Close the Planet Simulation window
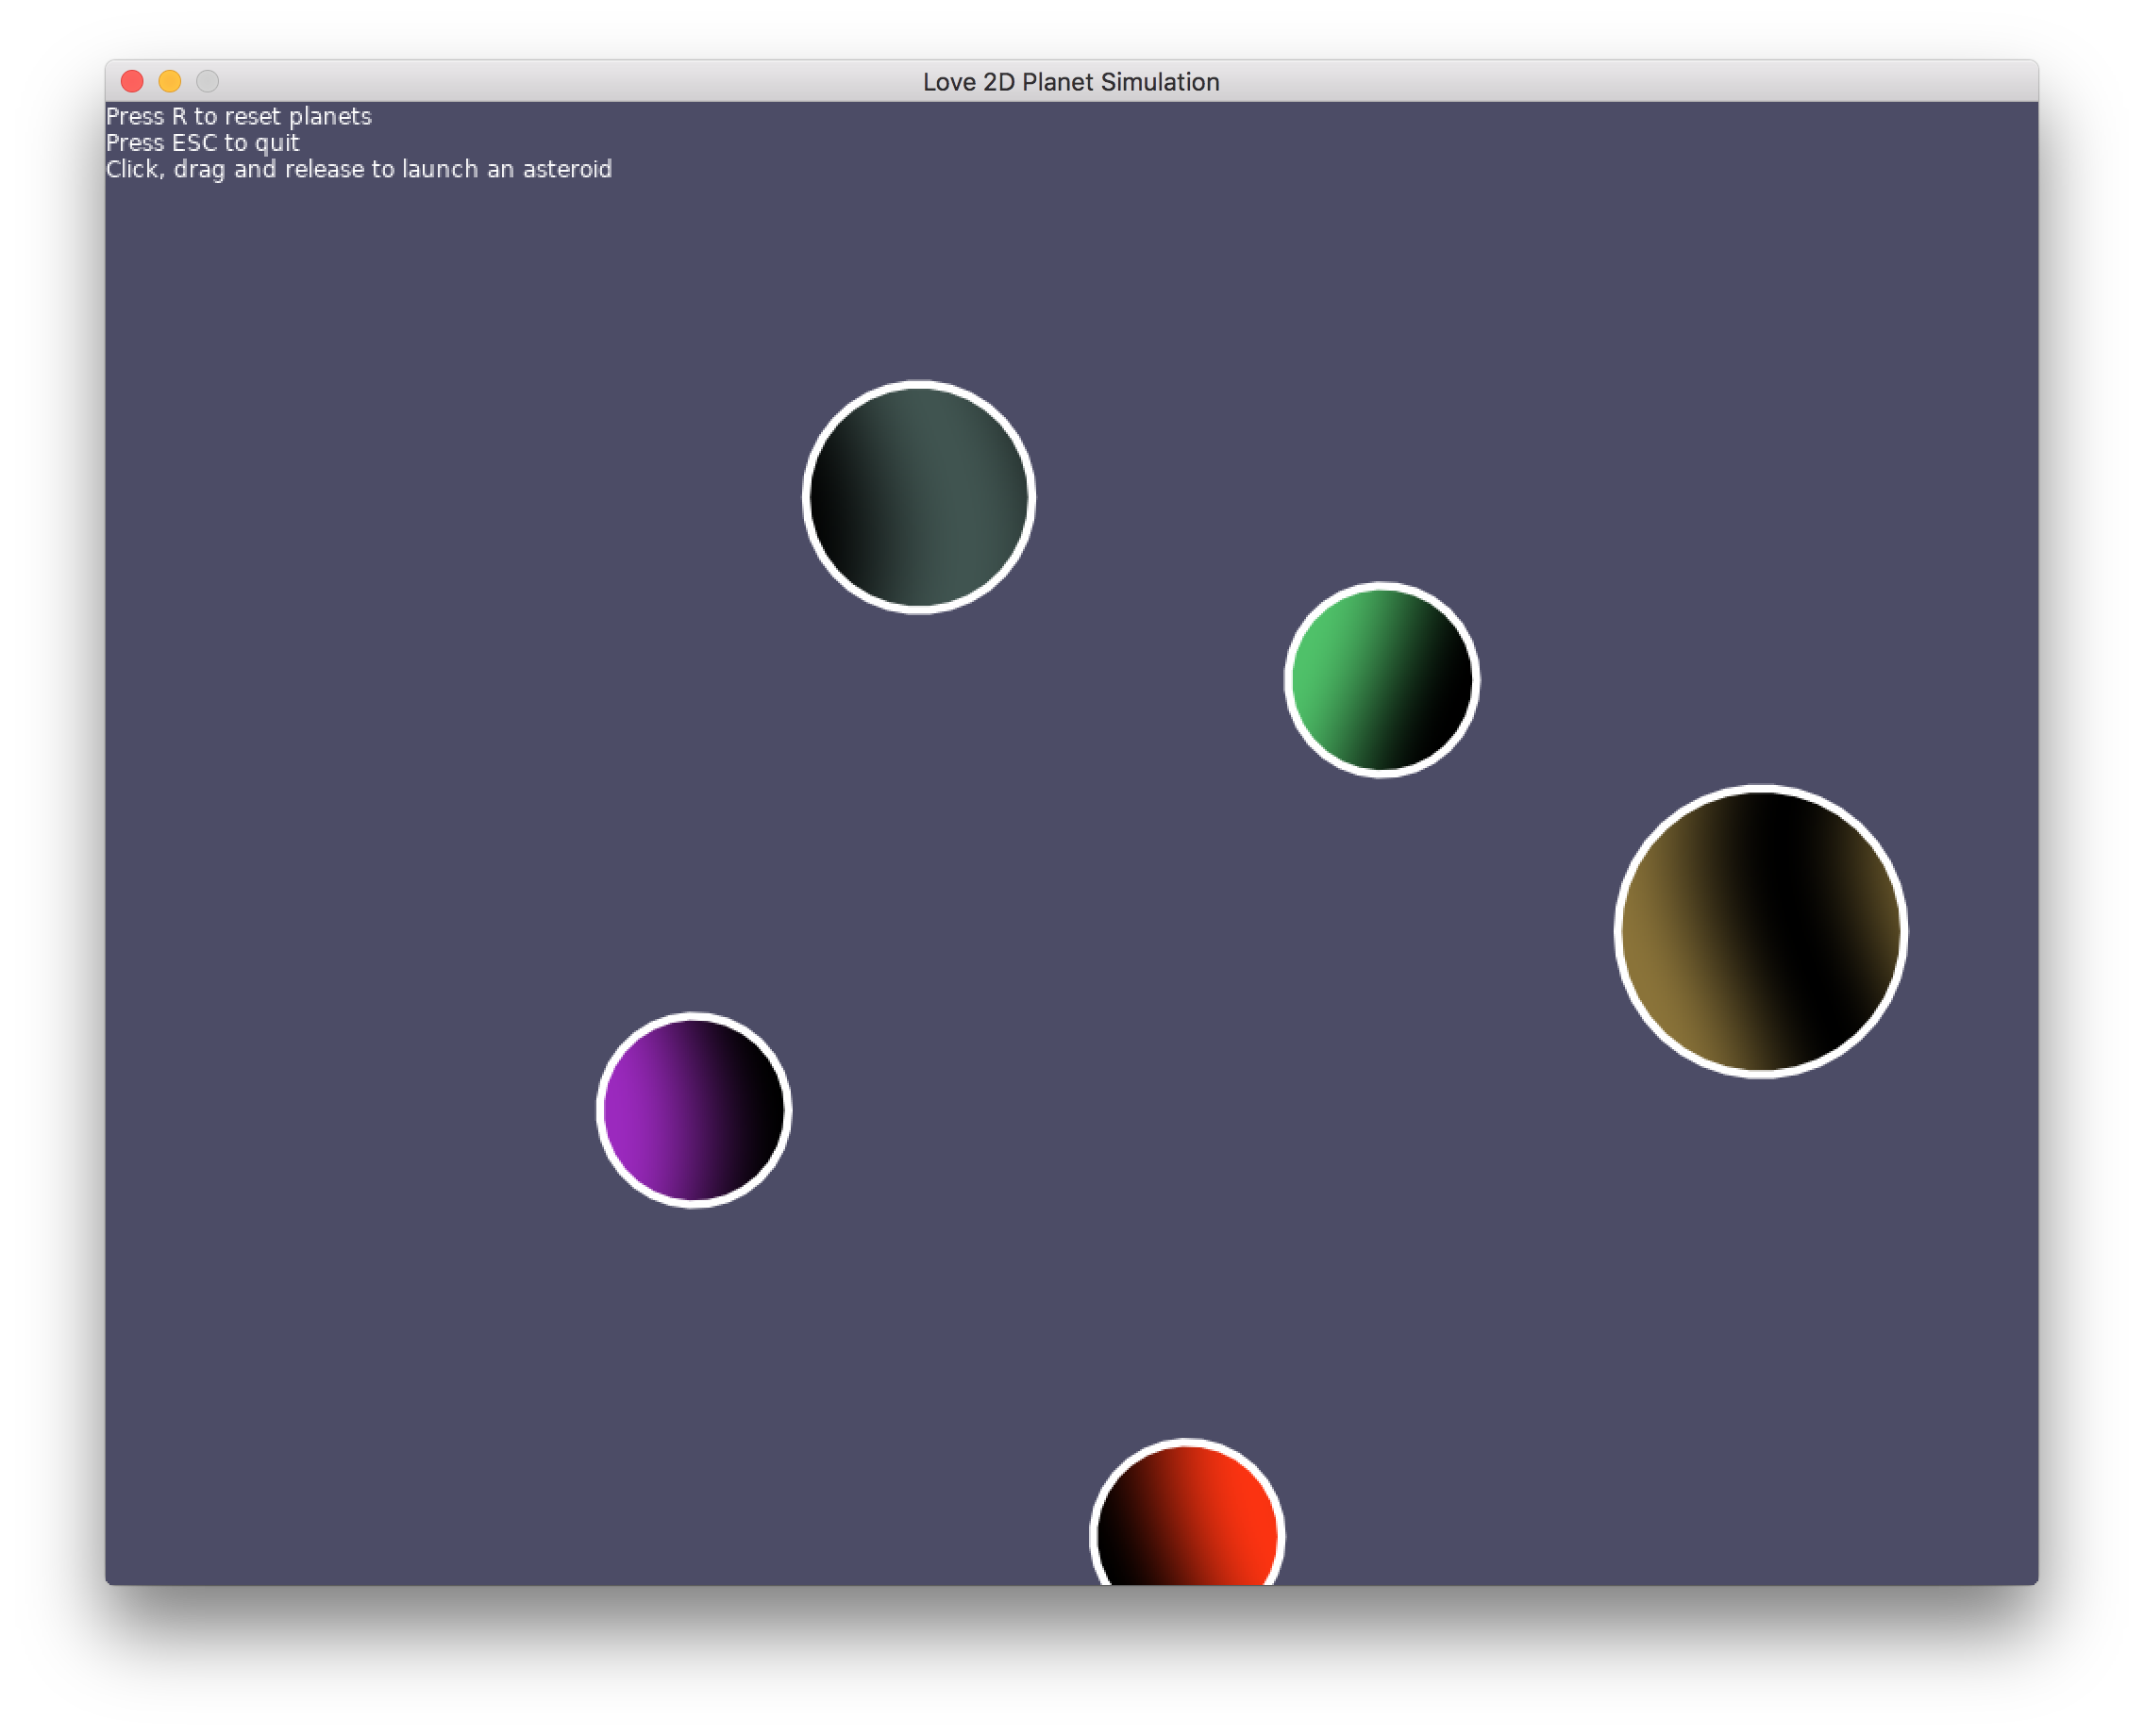 pyautogui.click(x=132, y=81)
